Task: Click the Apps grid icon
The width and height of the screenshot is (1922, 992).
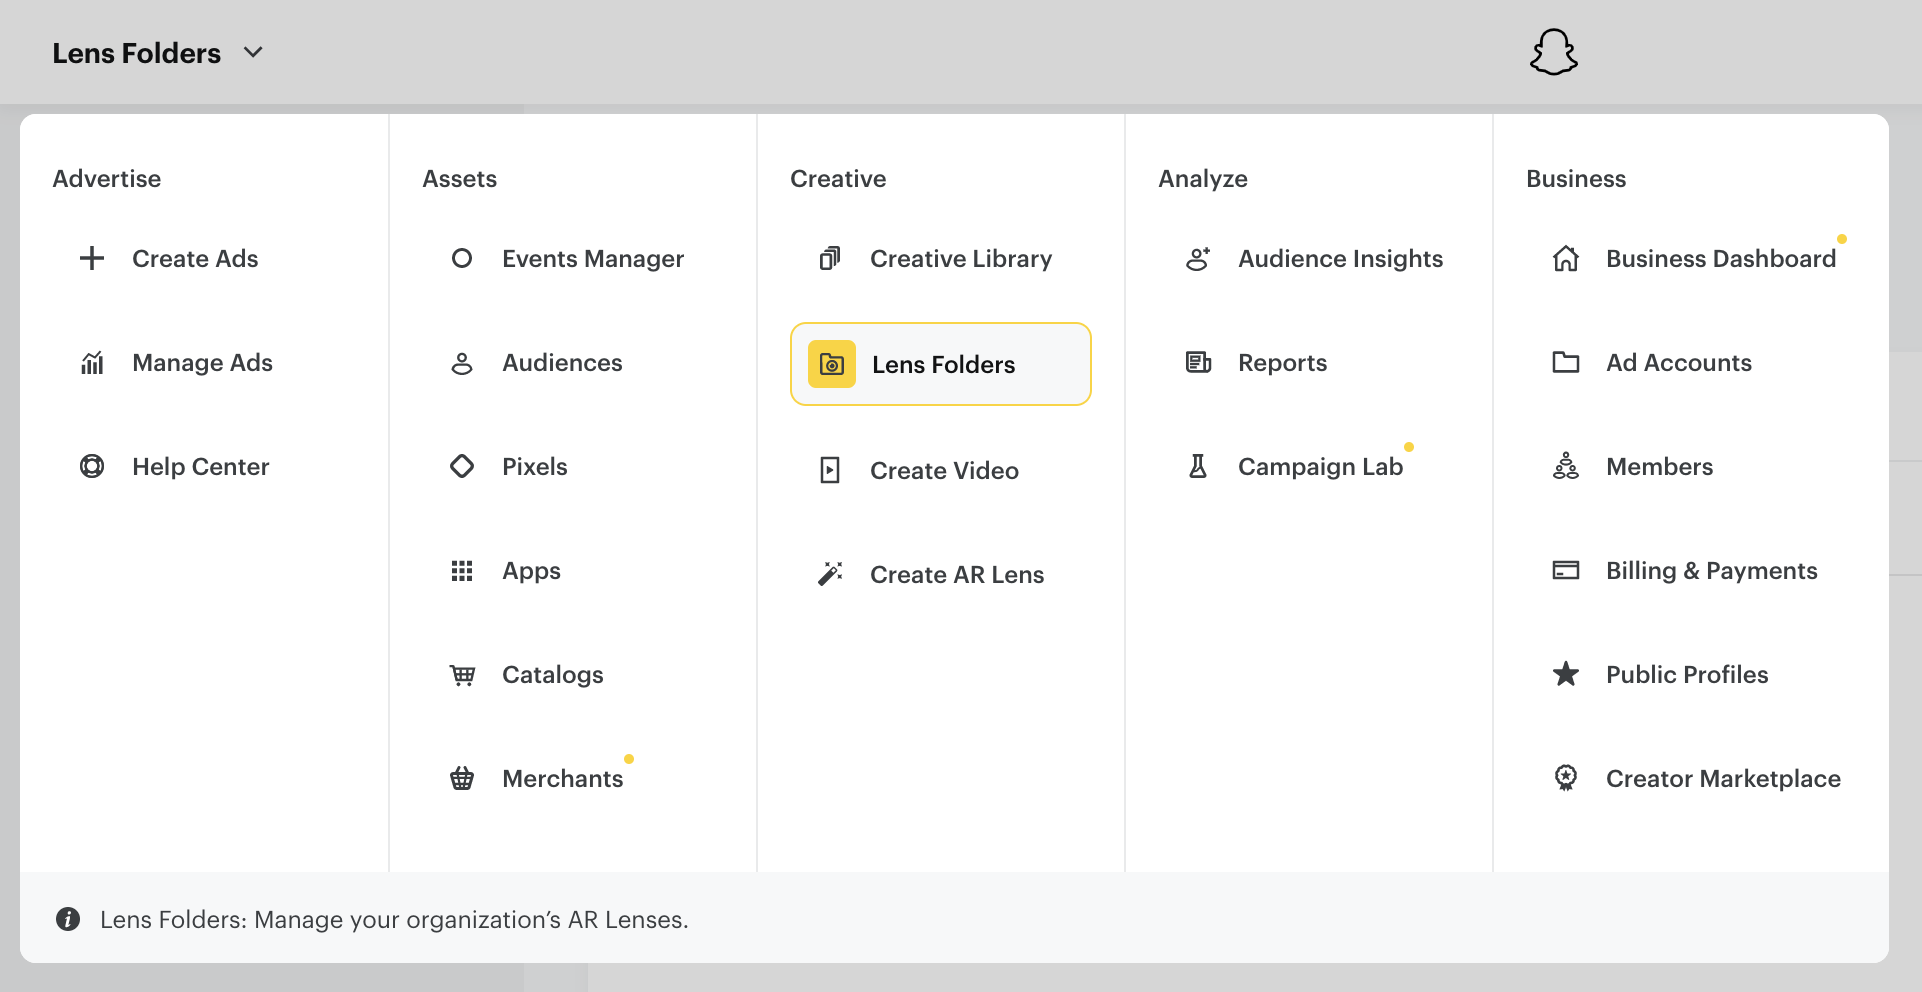Action: (x=462, y=570)
